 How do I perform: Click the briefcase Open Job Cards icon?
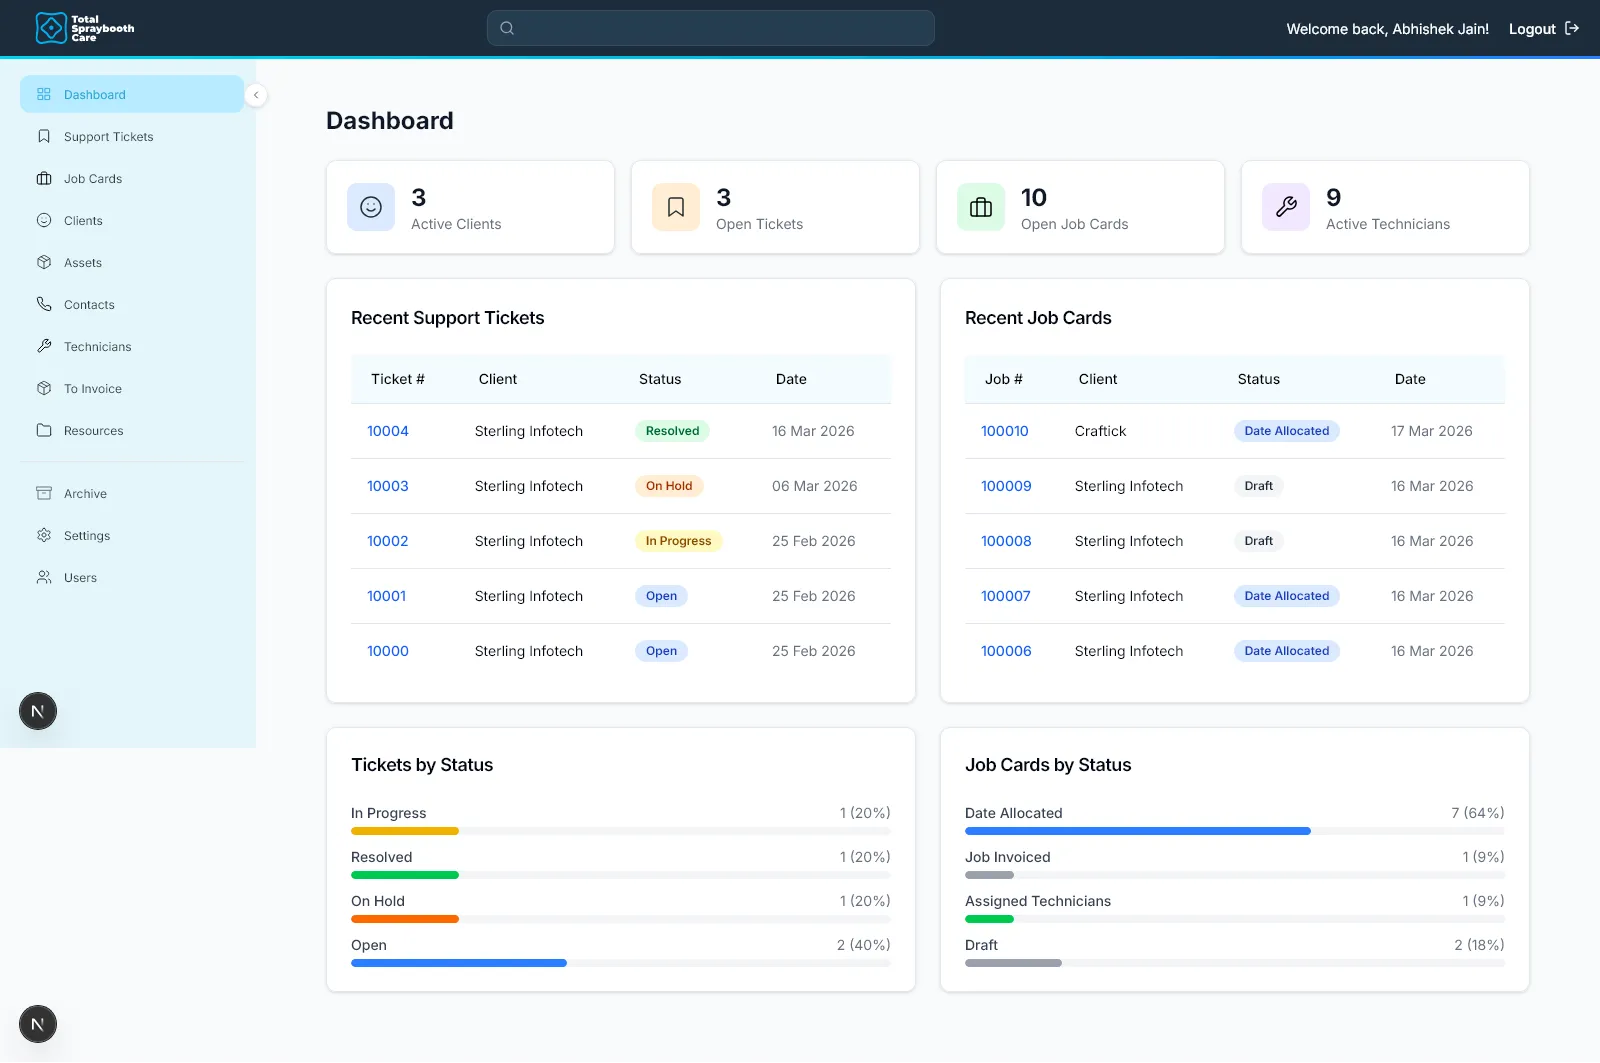pos(981,207)
